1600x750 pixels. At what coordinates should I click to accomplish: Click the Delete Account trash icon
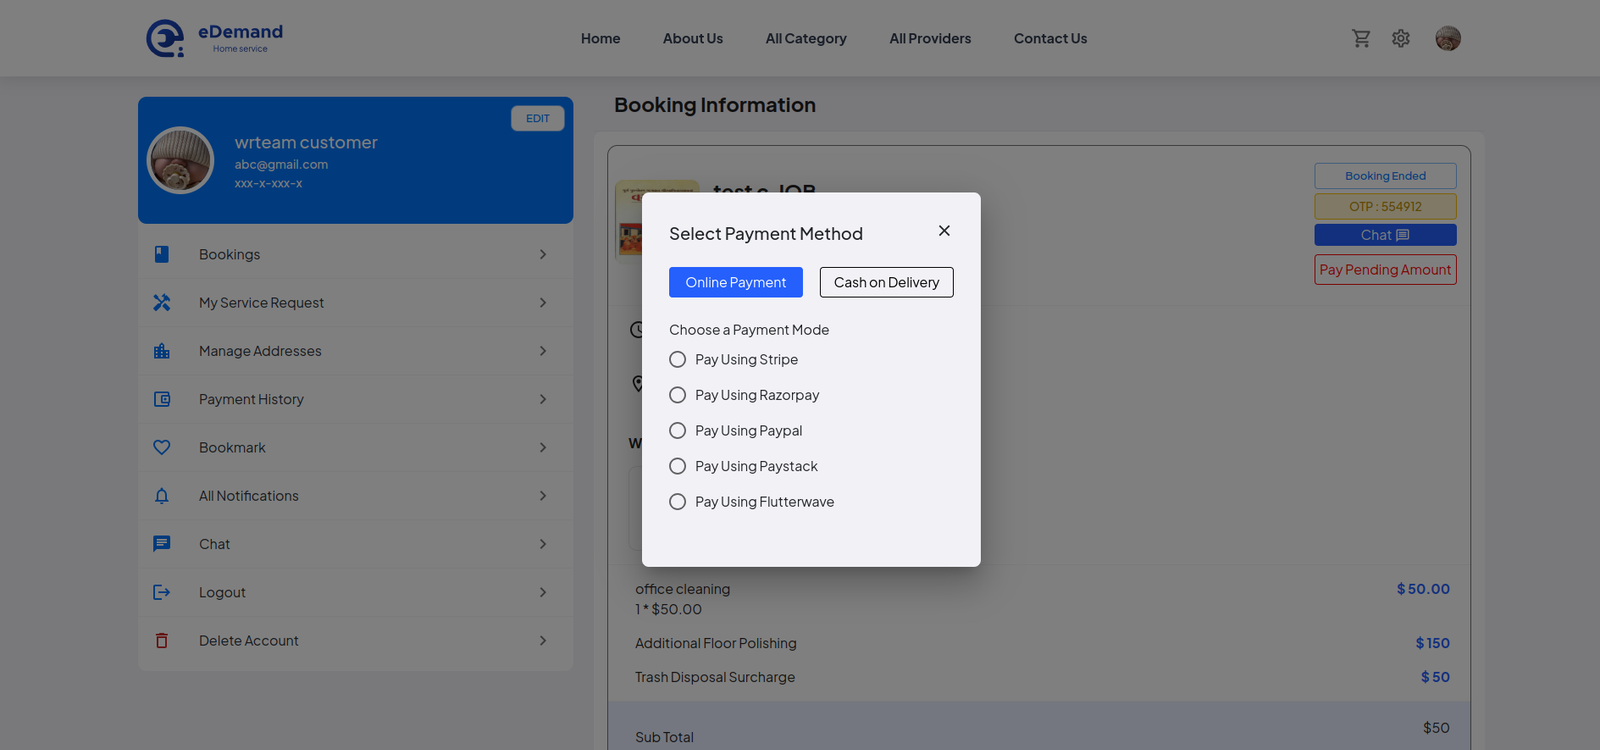(x=162, y=641)
